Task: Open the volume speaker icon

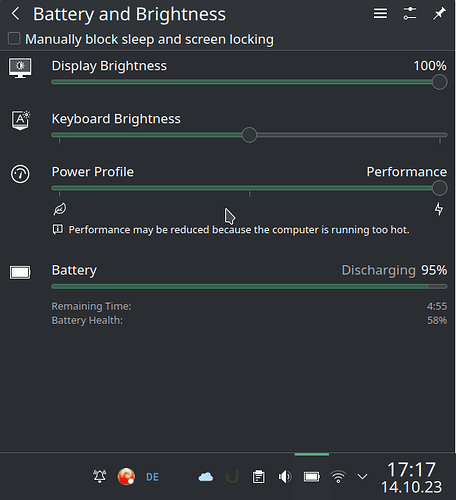Action: click(285, 477)
